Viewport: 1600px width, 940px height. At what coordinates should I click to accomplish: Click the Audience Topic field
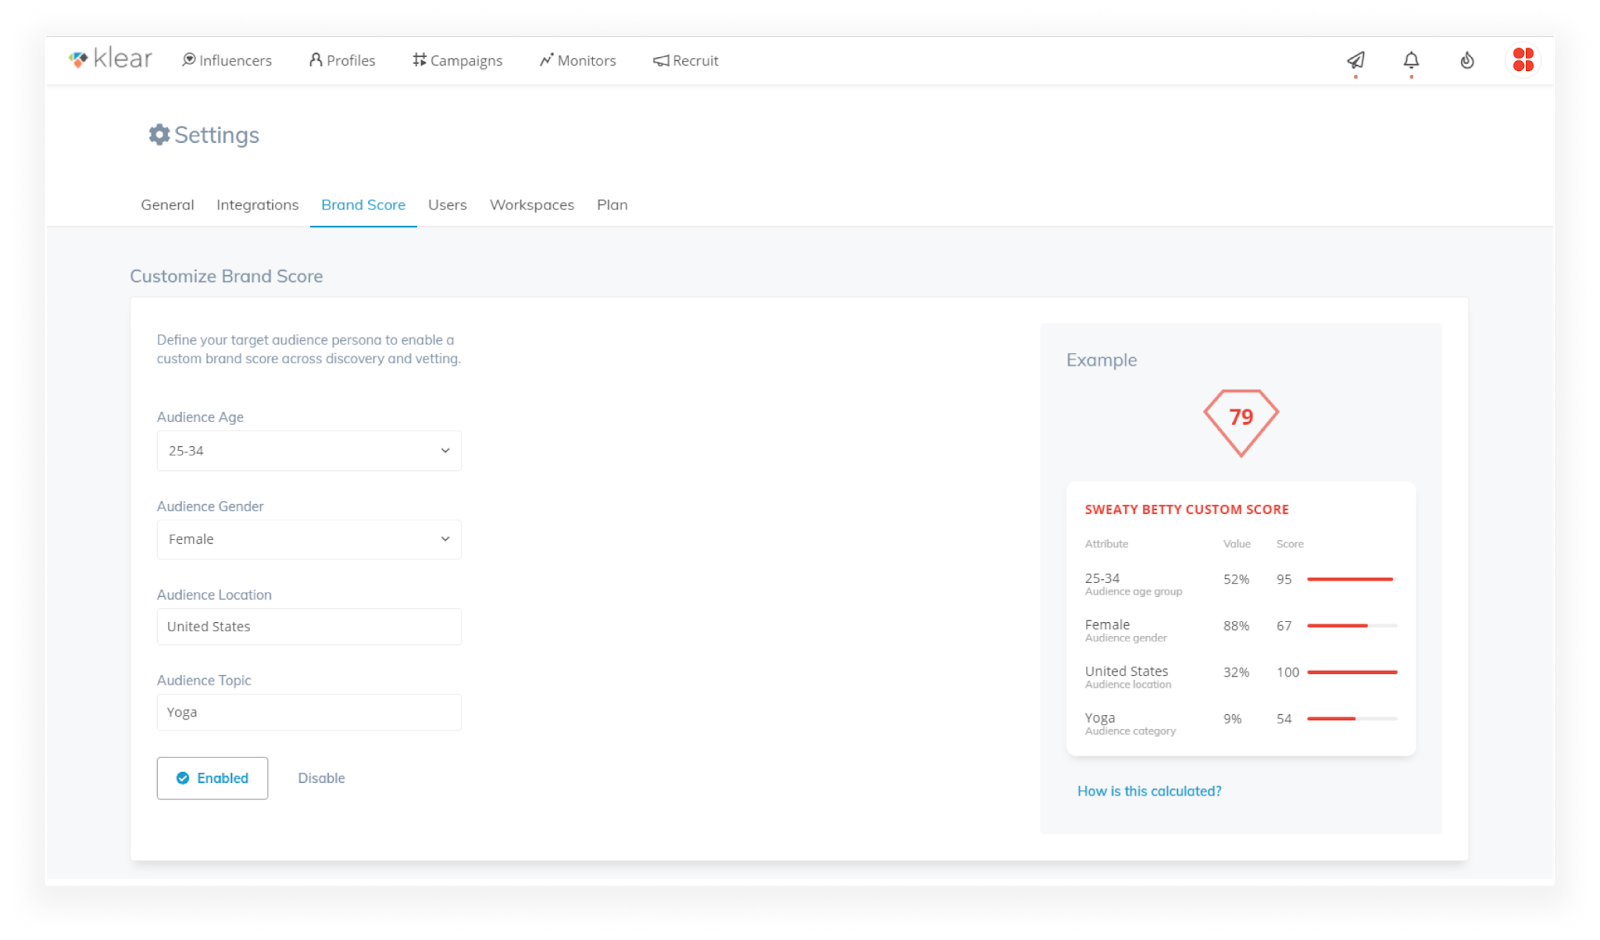(x=309, y=712)
